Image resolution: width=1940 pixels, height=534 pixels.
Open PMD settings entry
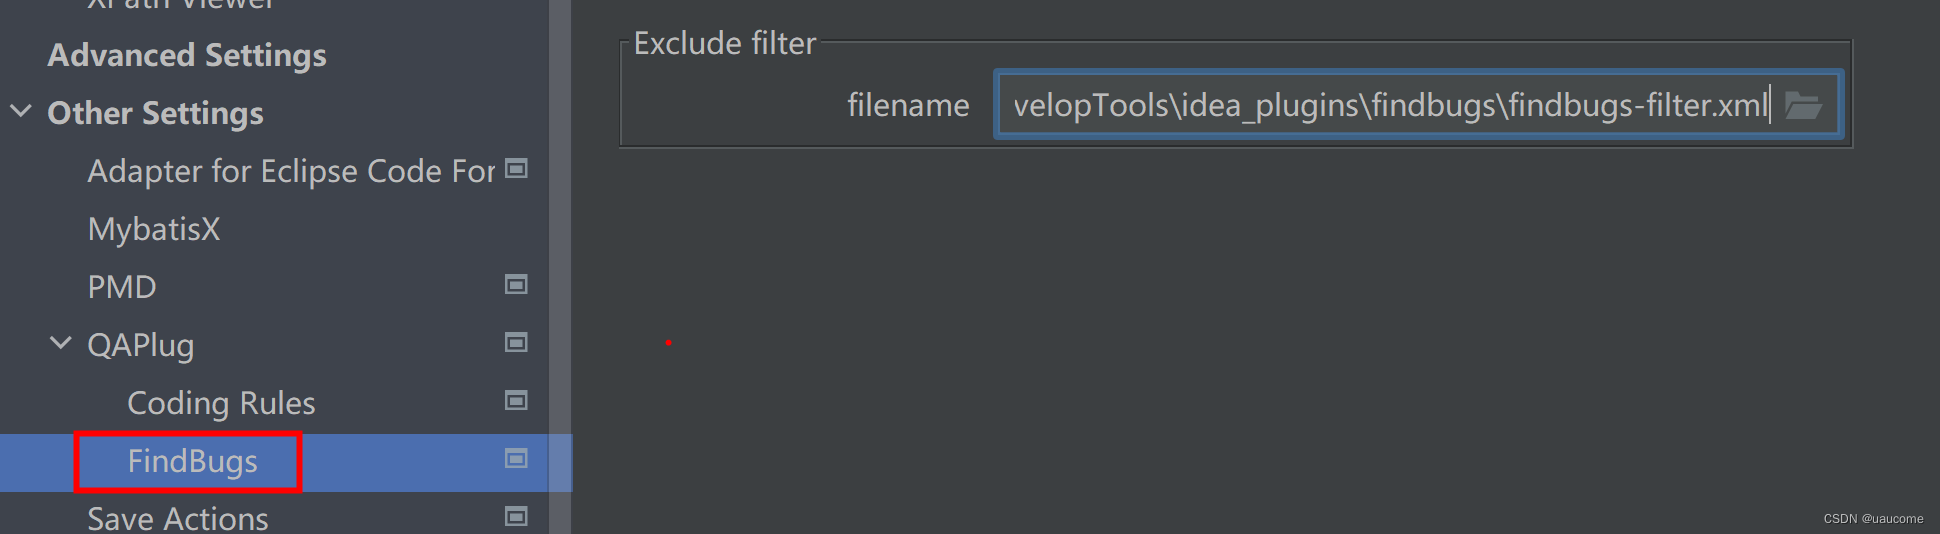(x=122, y=287)
